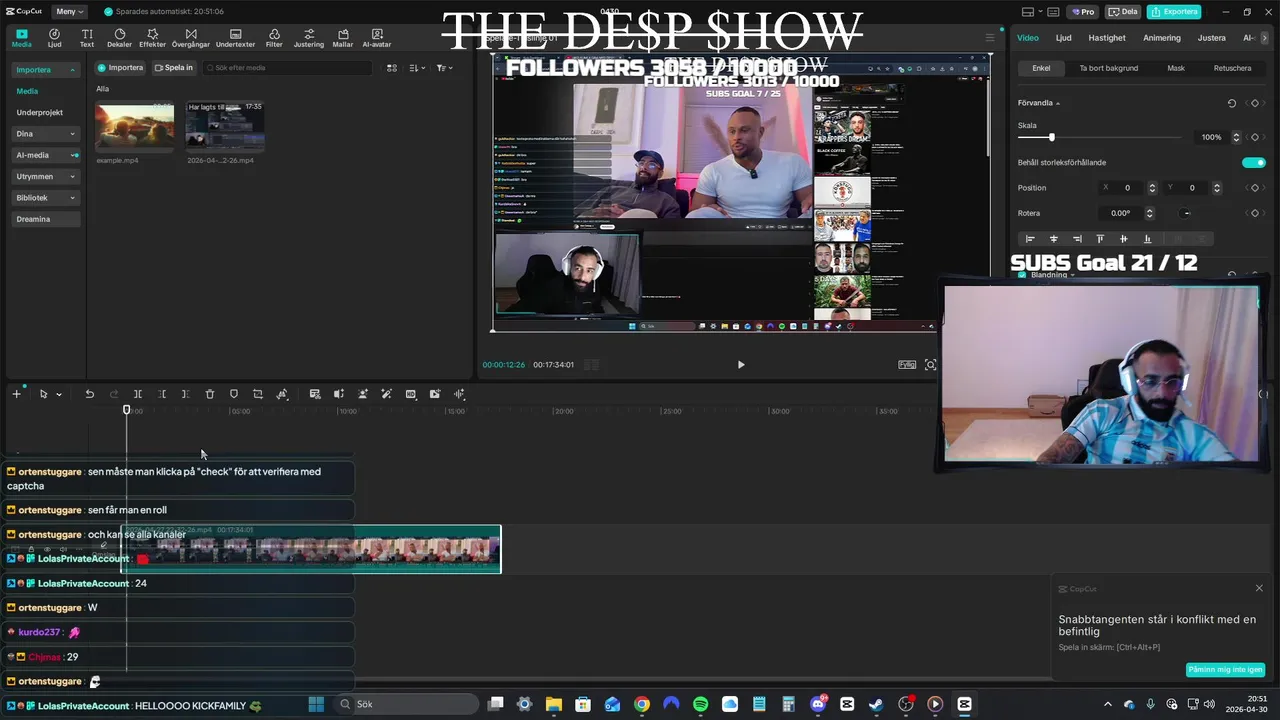The height and width of the screenshot is (720, 1280).
Task: Open the media sort options dropdown
Action: click(418, 68)
